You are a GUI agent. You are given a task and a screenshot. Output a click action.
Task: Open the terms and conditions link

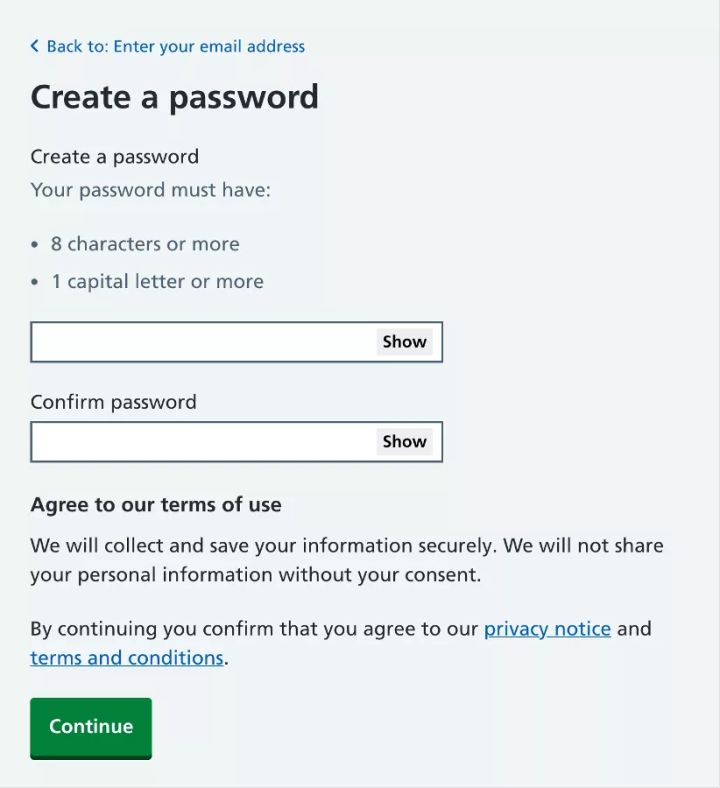pos(126,658)
